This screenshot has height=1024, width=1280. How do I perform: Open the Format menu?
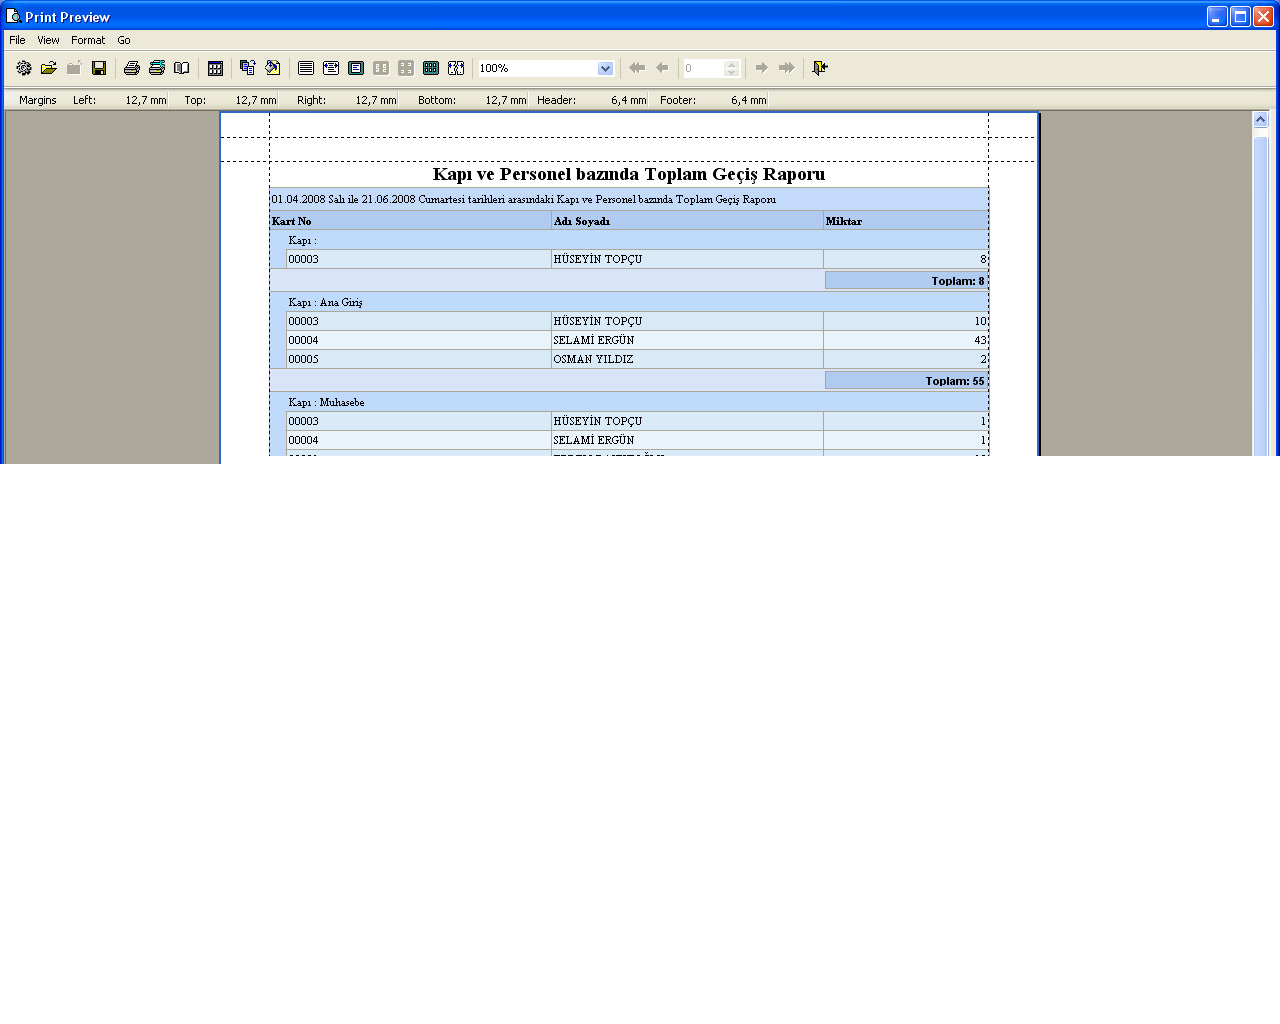[x=88, y=40]
